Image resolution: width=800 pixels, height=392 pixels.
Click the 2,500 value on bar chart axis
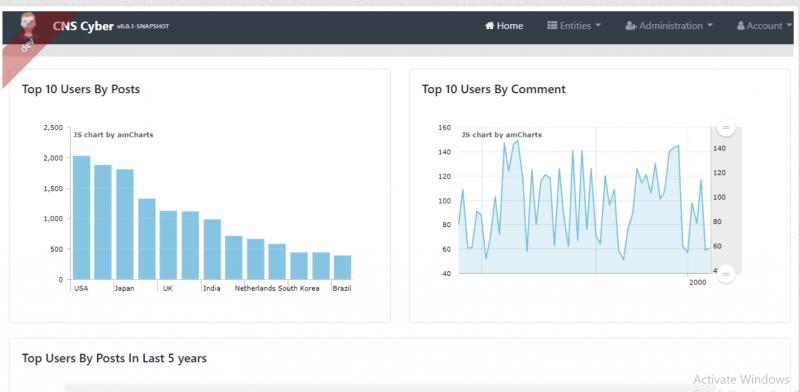click(x=54, y=127)
